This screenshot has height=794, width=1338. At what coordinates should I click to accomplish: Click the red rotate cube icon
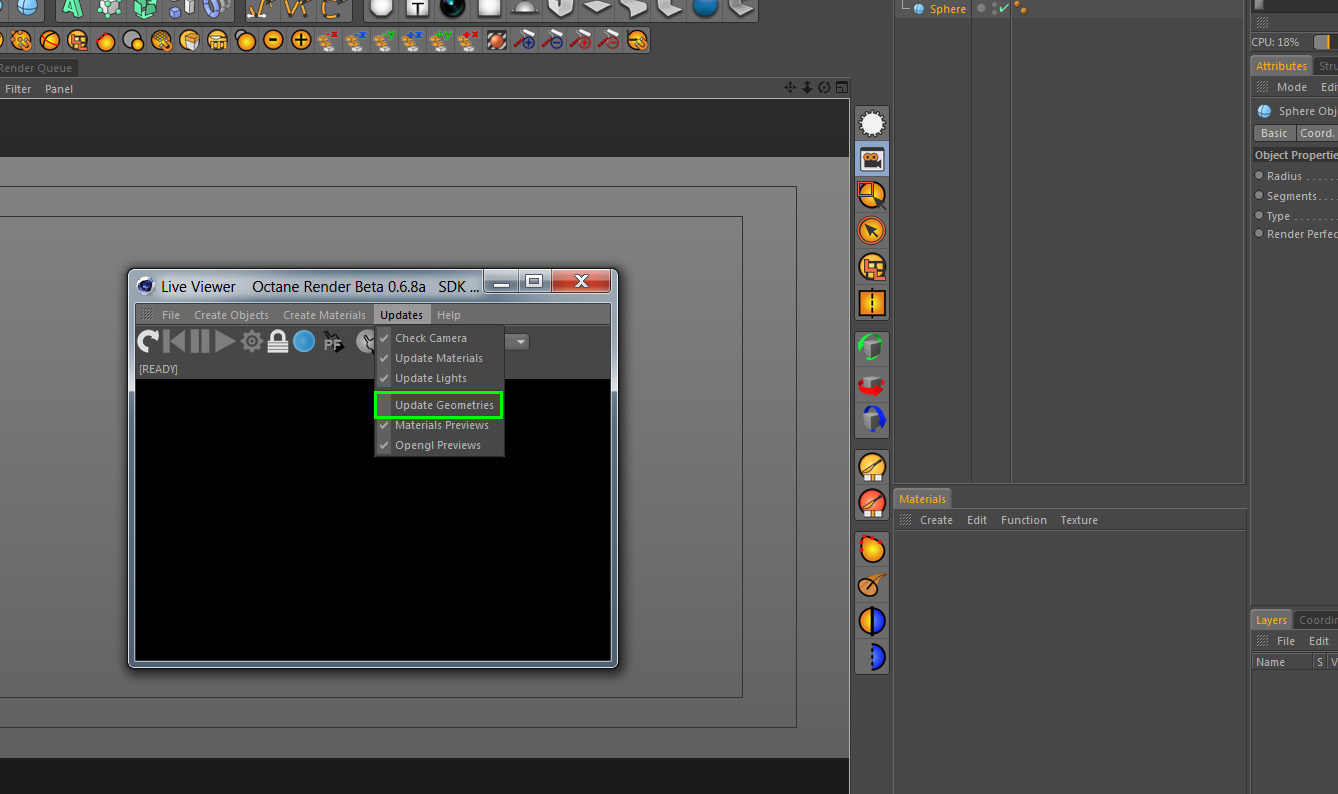click(x=872, y=384)
